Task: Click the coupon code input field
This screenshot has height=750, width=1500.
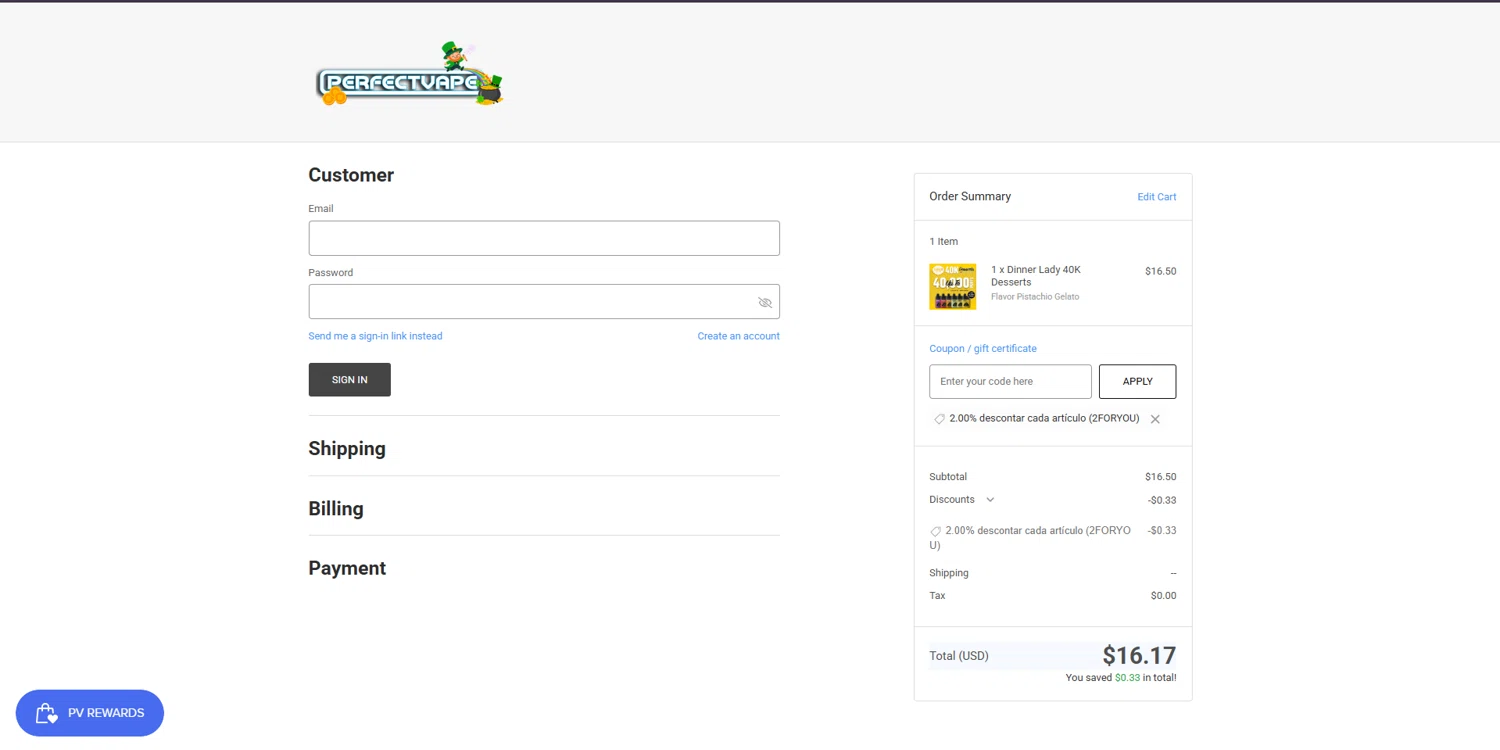Action: click(x=1010, y=381)
